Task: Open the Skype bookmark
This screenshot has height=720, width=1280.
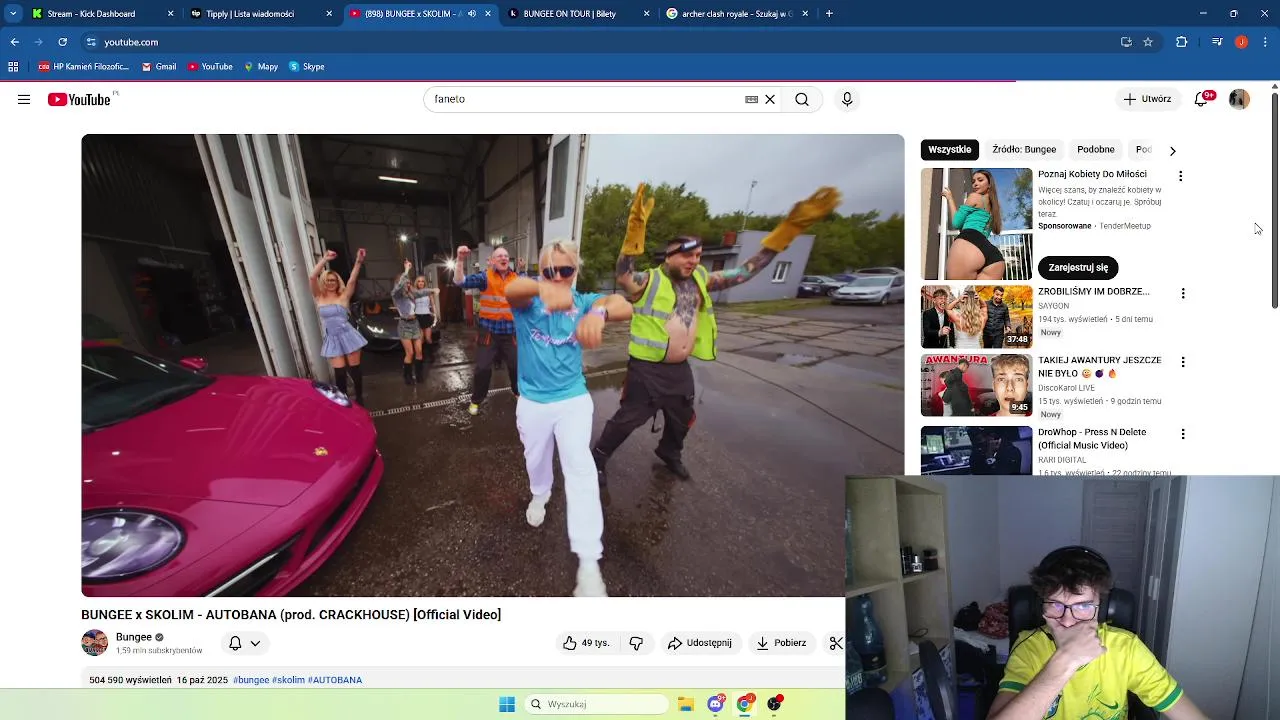Action: point(307,67)
